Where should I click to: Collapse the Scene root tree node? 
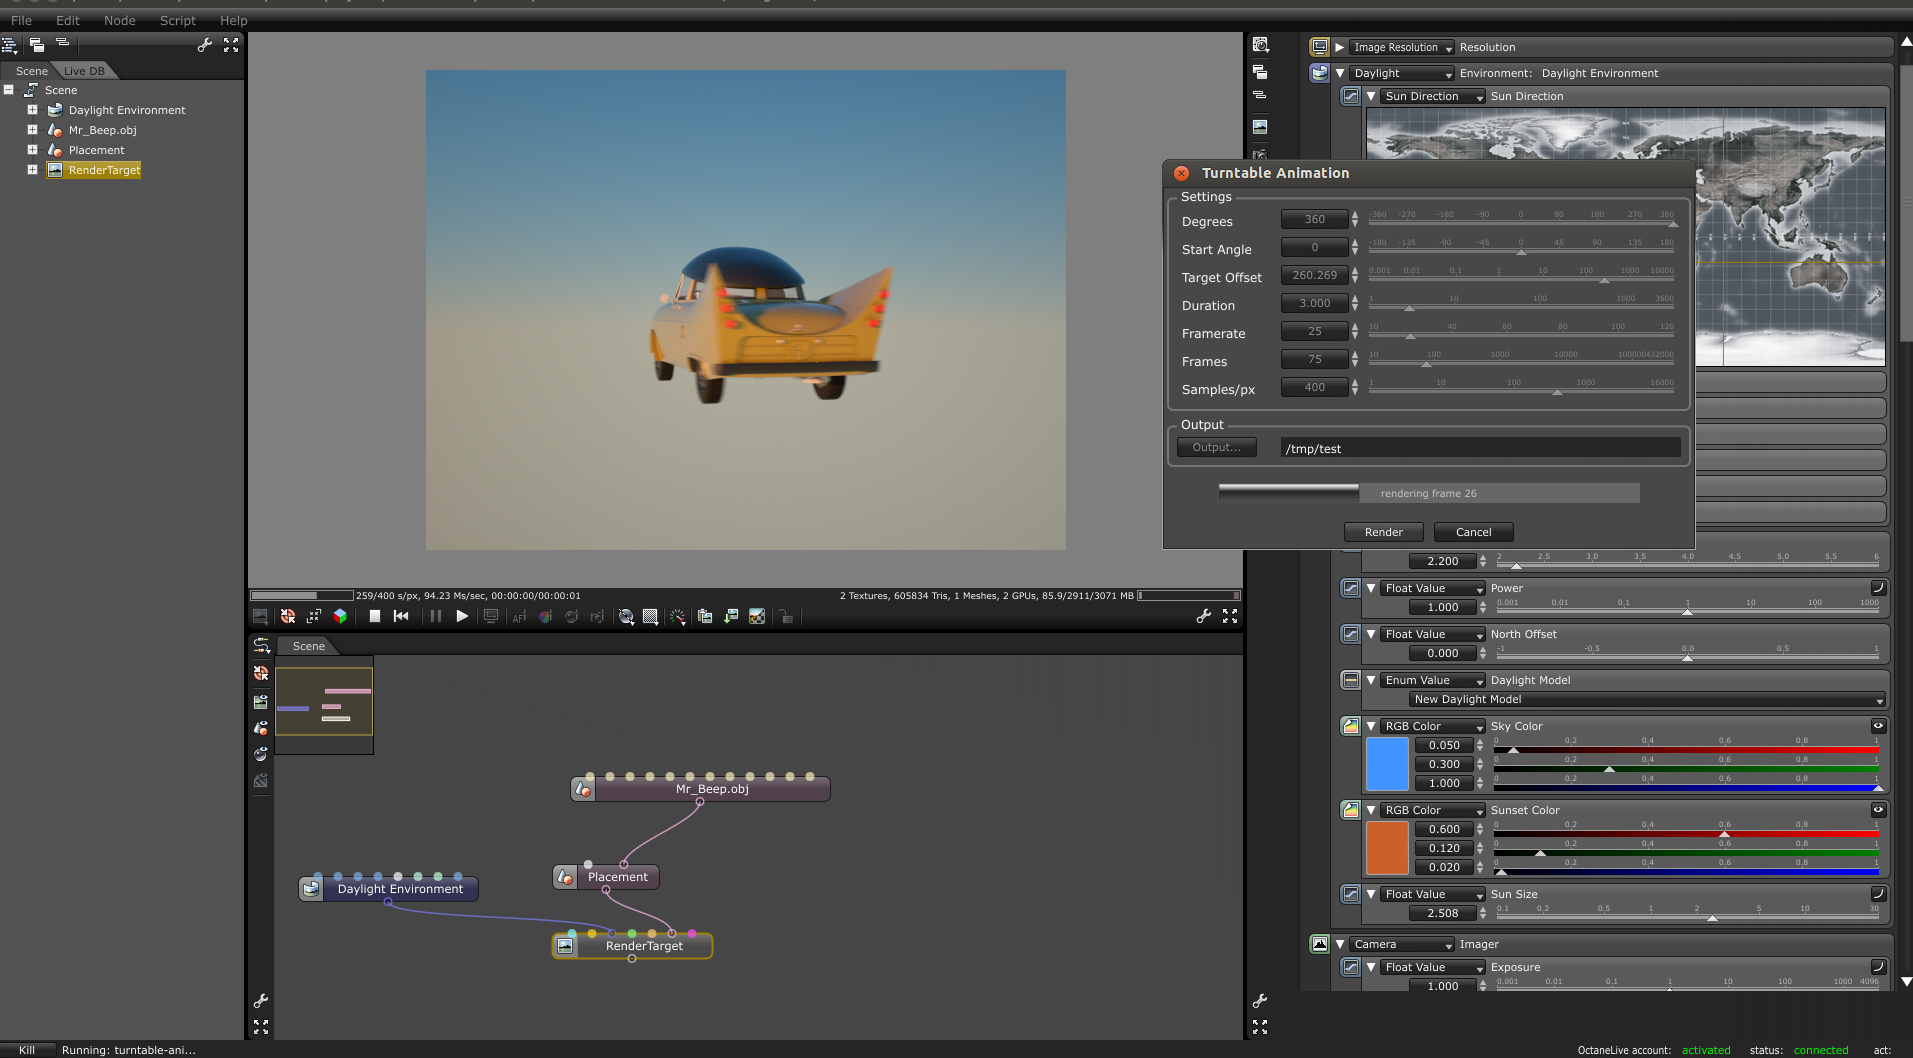(8, 90)
